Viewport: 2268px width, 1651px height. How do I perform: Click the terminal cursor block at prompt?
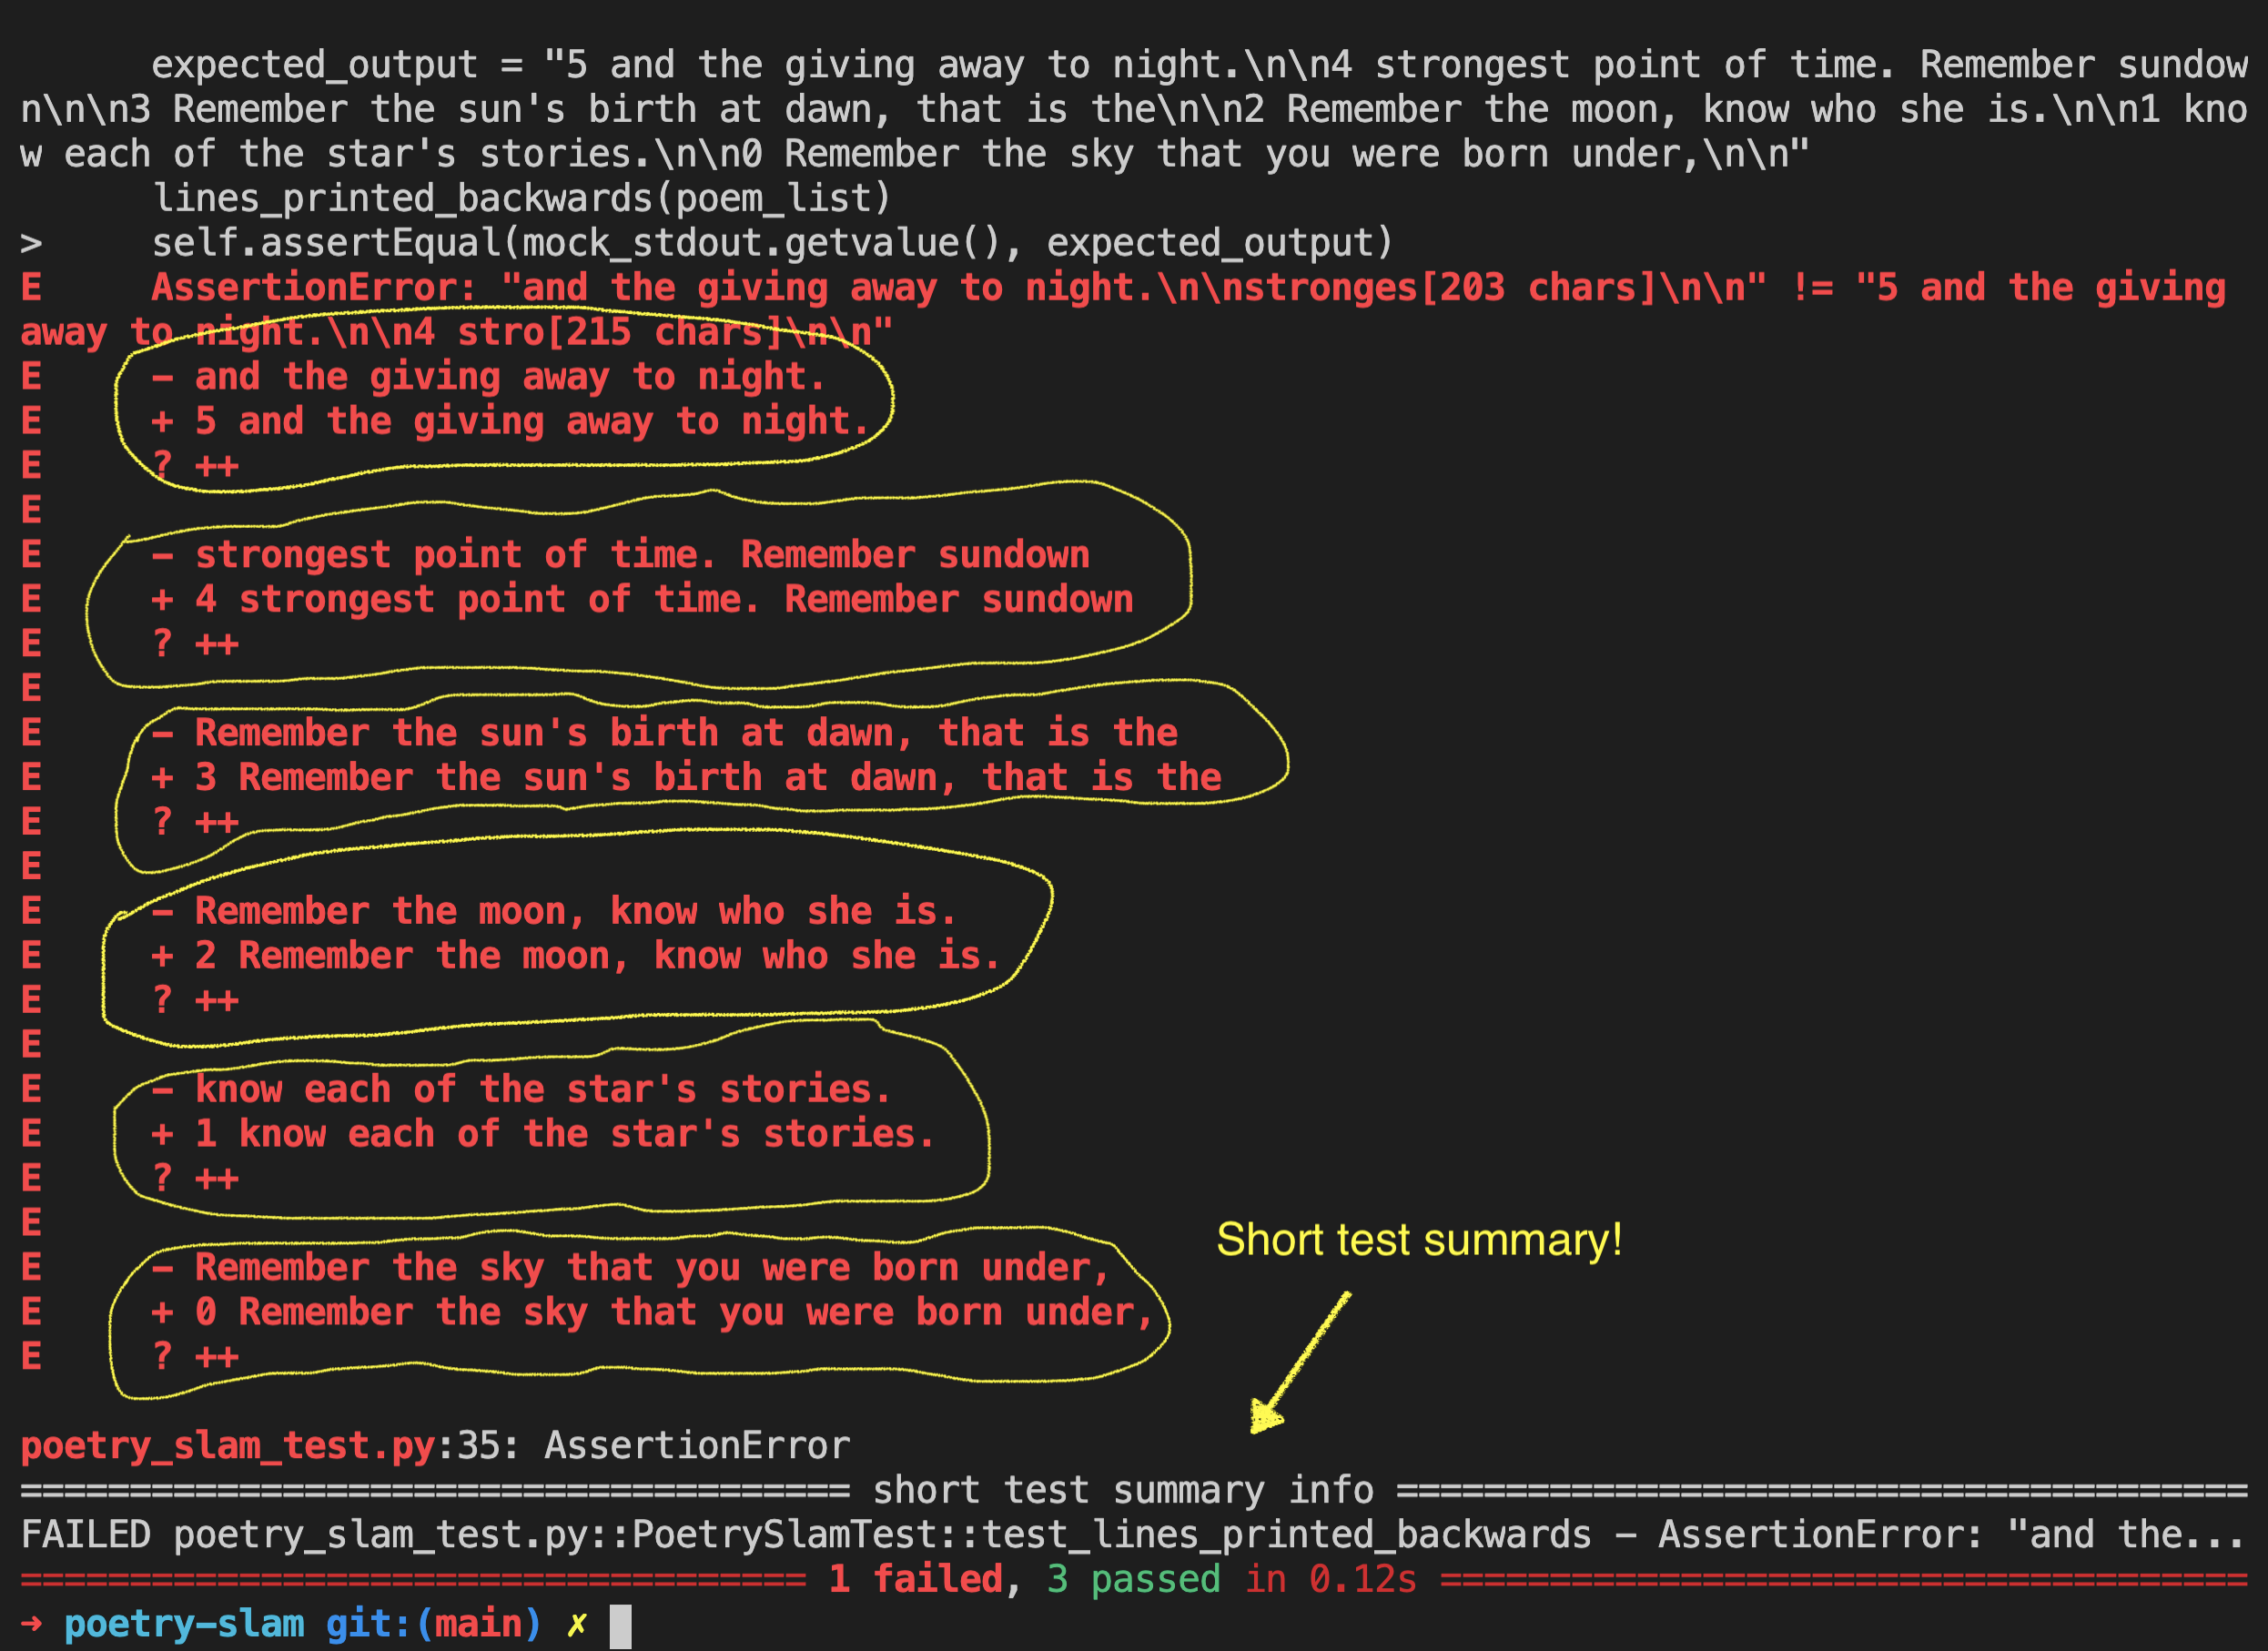[x=620, y=1626]
